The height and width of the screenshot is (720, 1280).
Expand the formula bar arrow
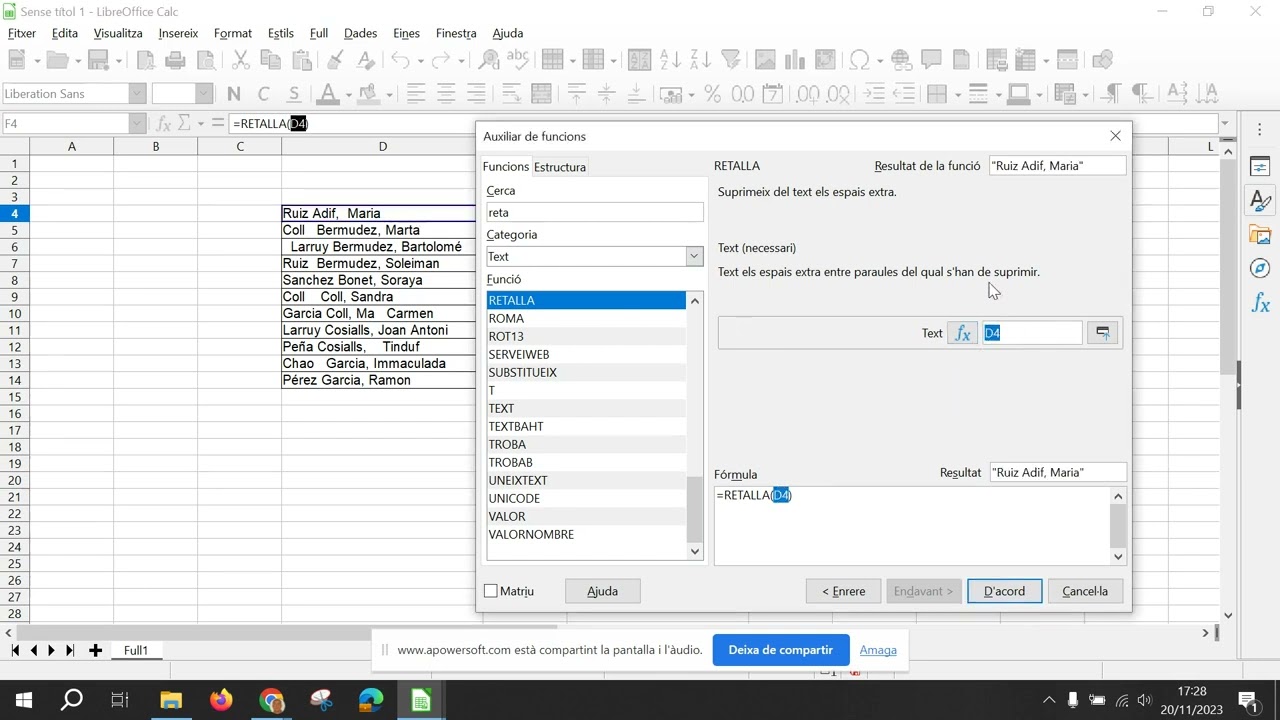tap(1225, 123)
